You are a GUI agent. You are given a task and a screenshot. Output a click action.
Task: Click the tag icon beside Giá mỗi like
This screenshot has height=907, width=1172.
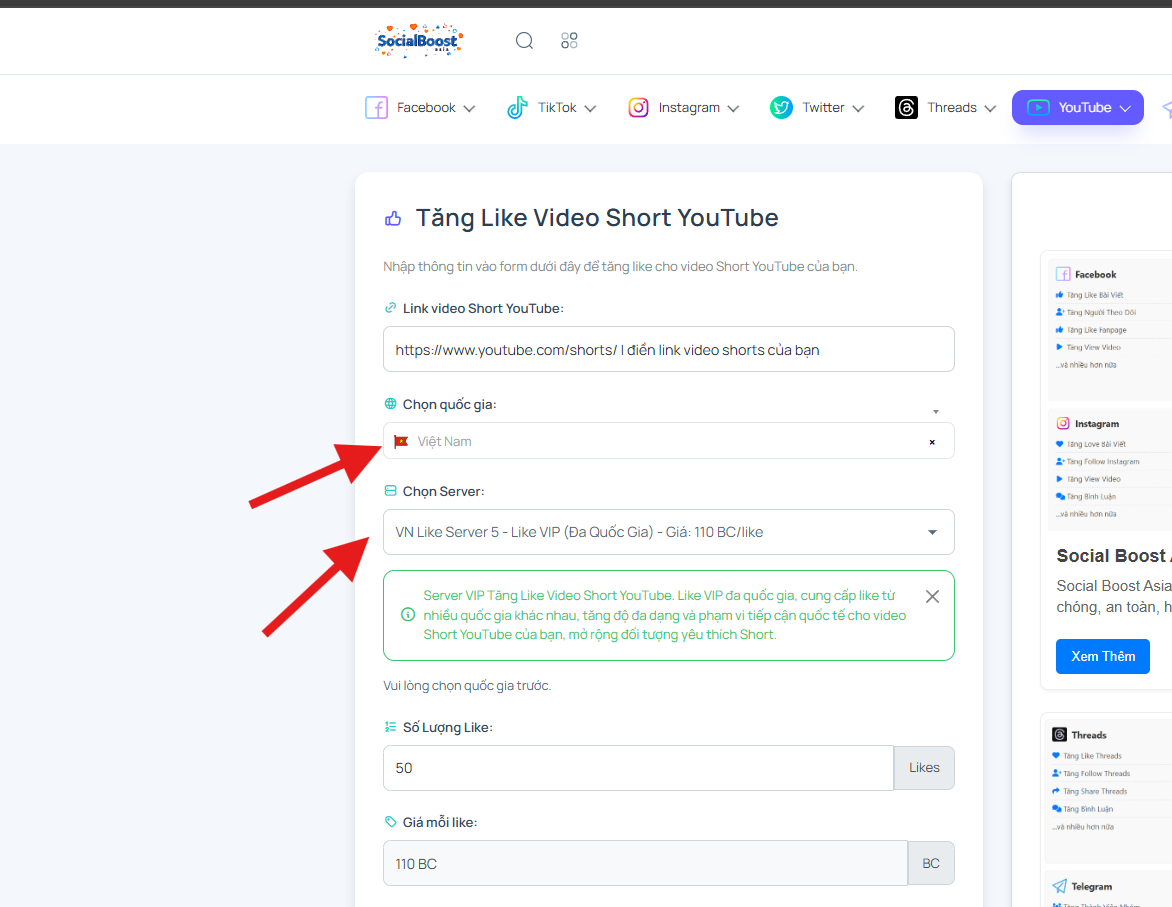(x=390, y=822)
